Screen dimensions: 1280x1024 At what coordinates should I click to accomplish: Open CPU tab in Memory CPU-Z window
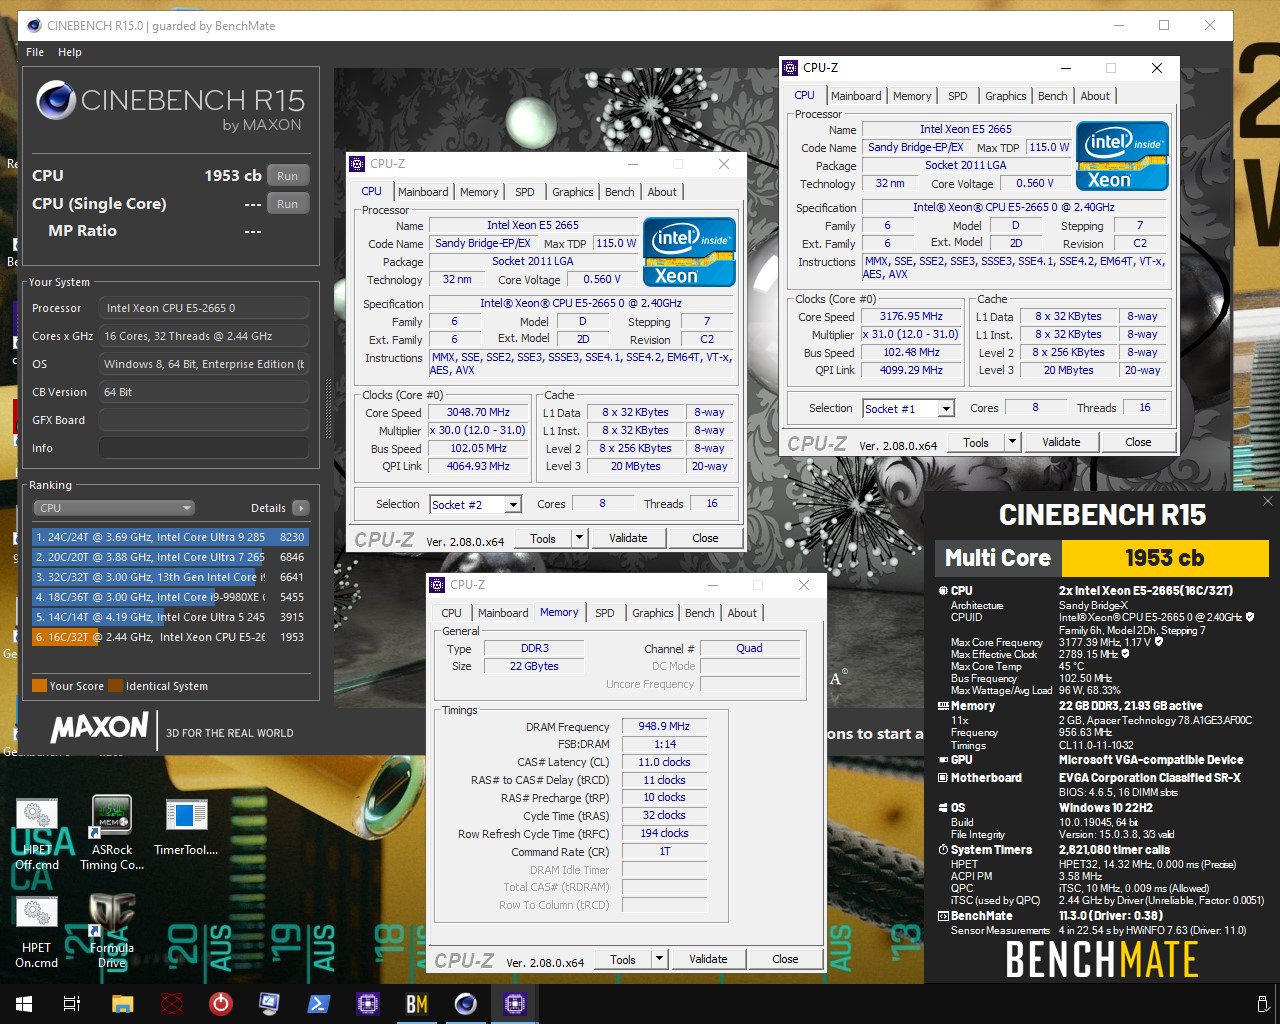pyautogui.click(x=452, y=613)
